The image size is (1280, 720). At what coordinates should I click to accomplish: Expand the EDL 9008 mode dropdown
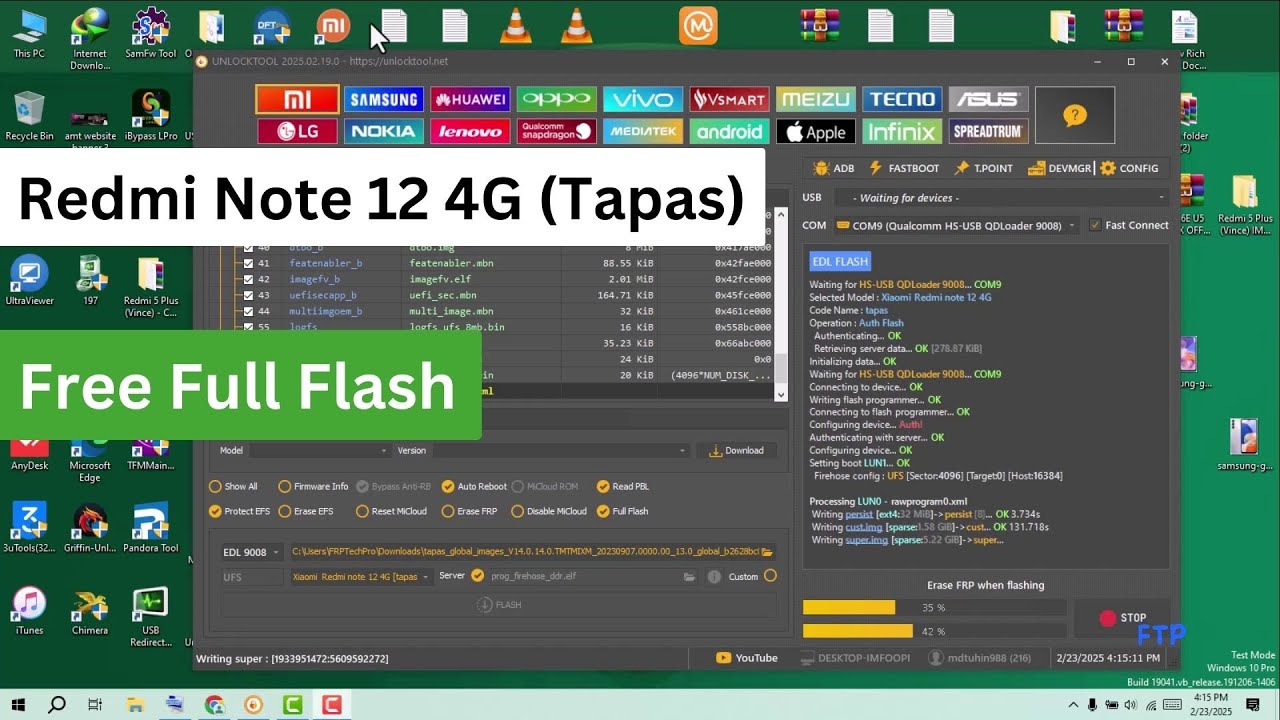pos(253,552)
